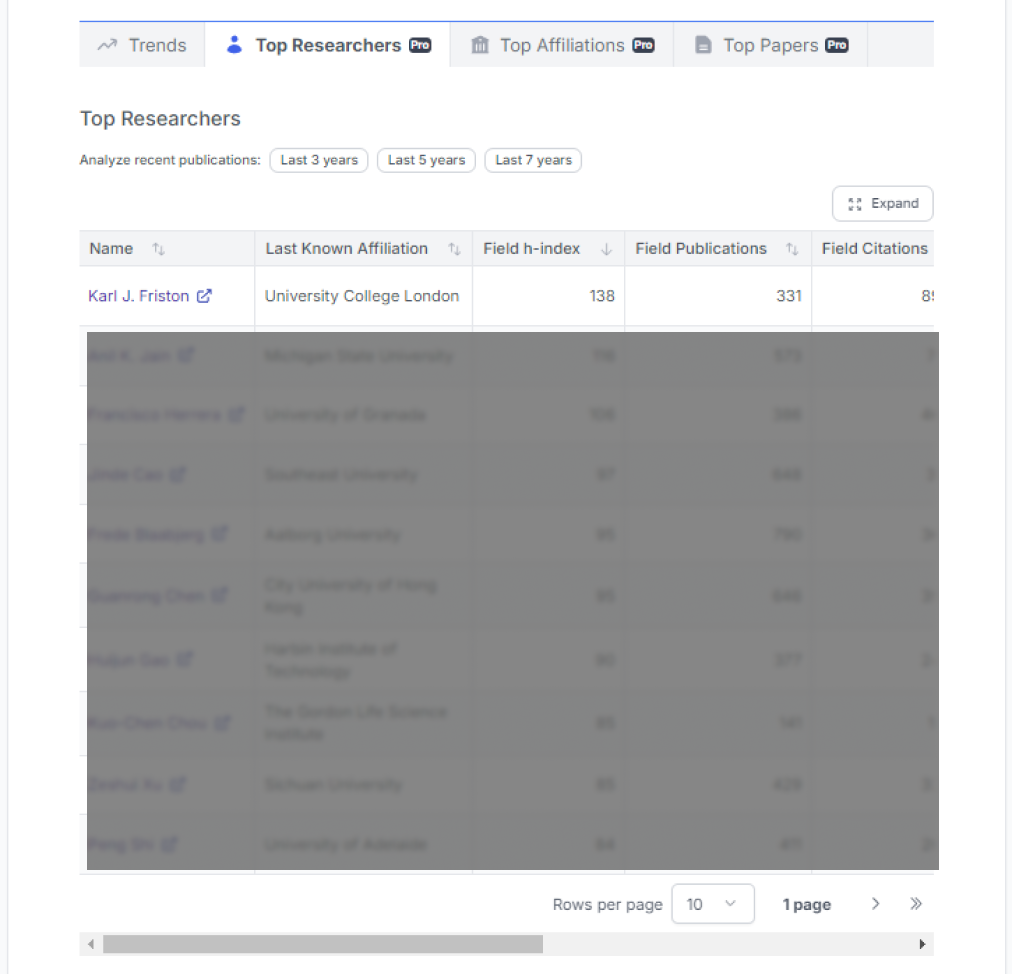Toggle Field h-index descending sort arrow
The image size is (1012, 974).
(x=606, y=249)
